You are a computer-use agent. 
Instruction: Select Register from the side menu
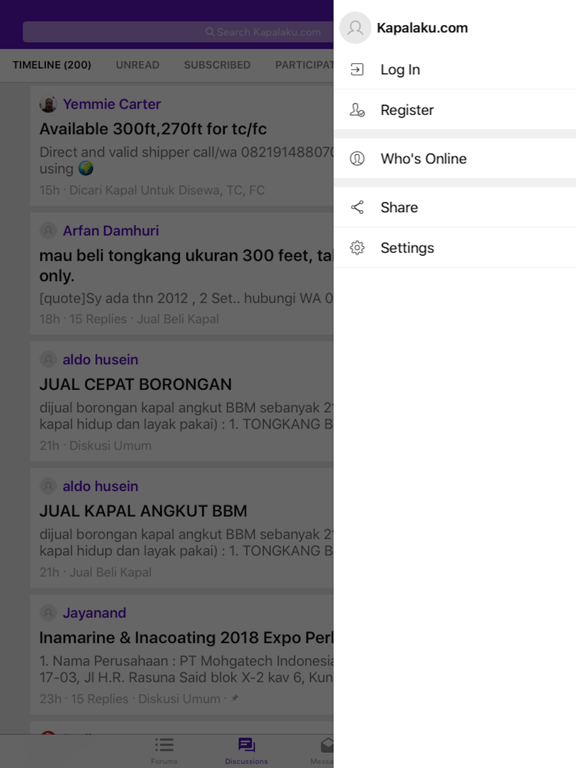(455, 110)
